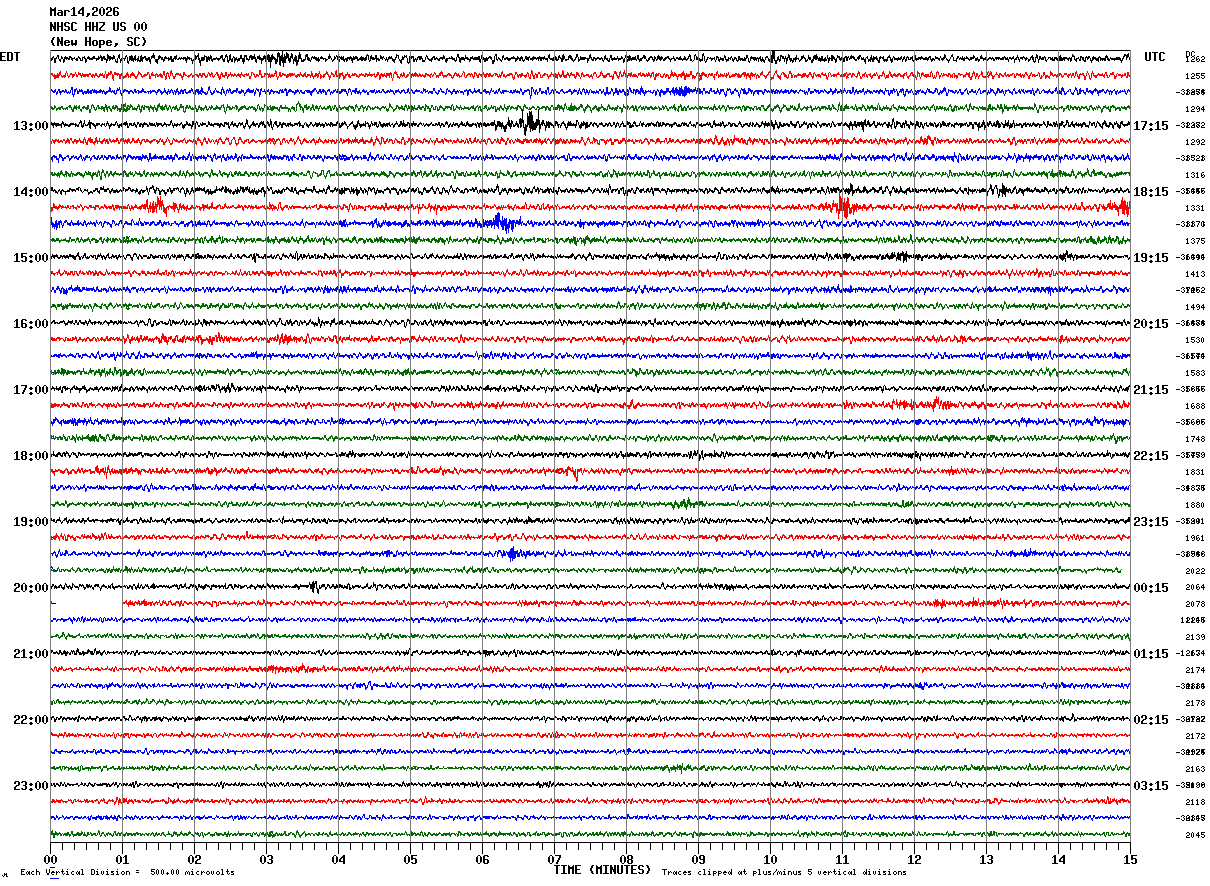Click minute tick label "05" on bottom axis
Viewport: 1210px width, 886px height.
(410, 859)
